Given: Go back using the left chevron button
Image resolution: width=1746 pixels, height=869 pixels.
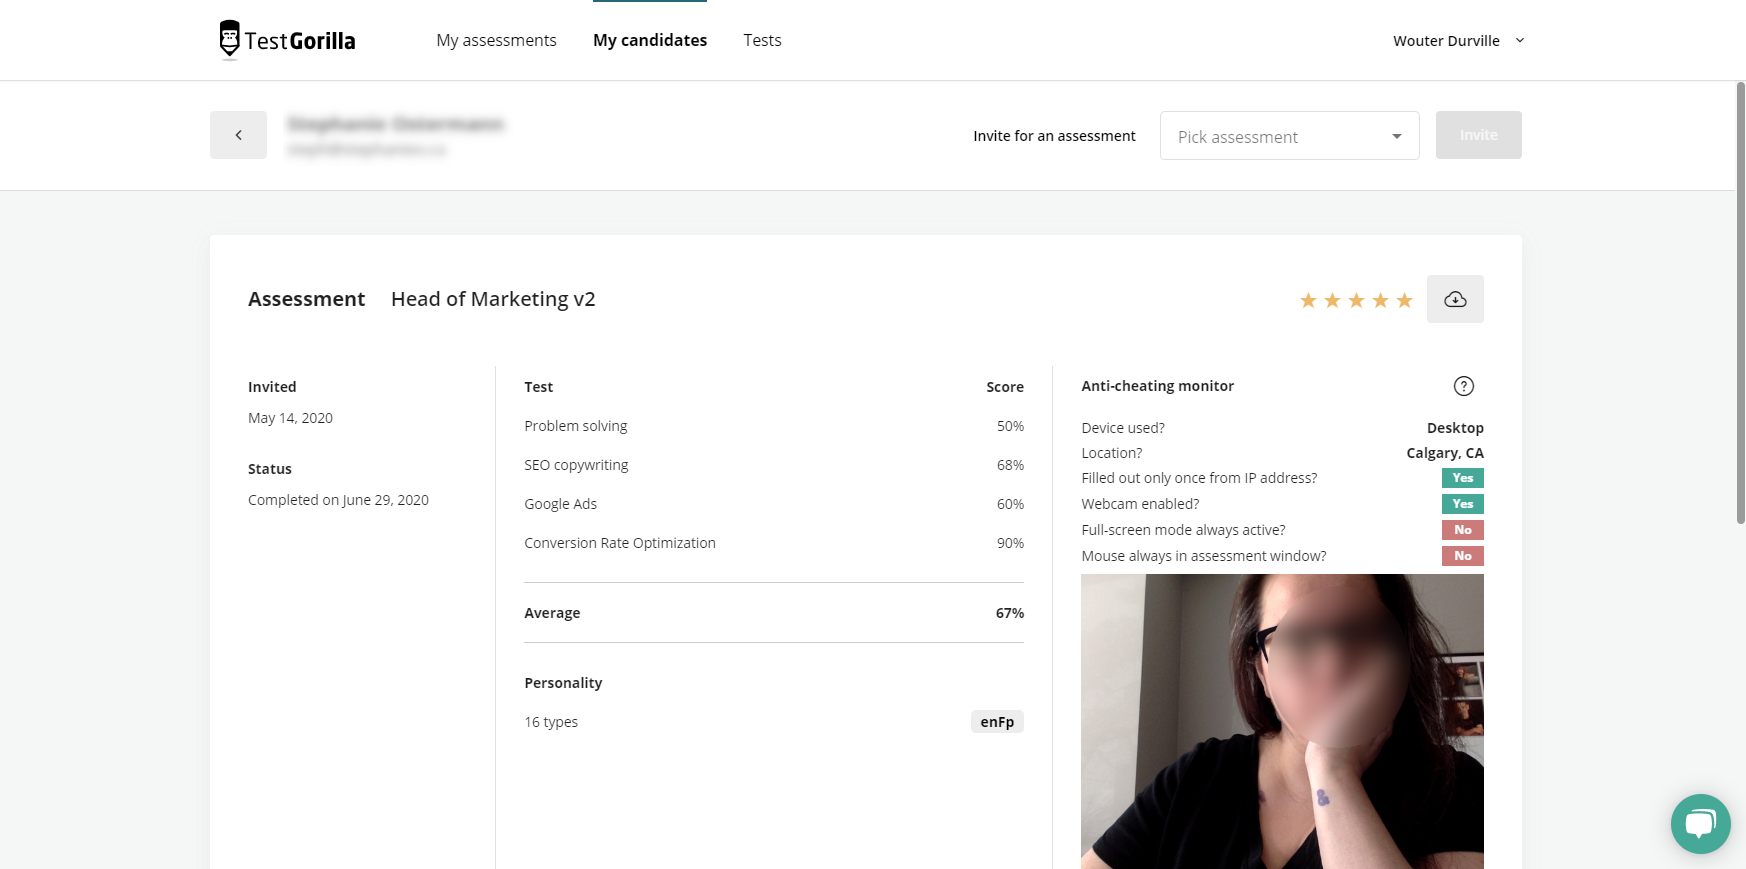Looking at the screenshot, I should (x=238, y=135).
